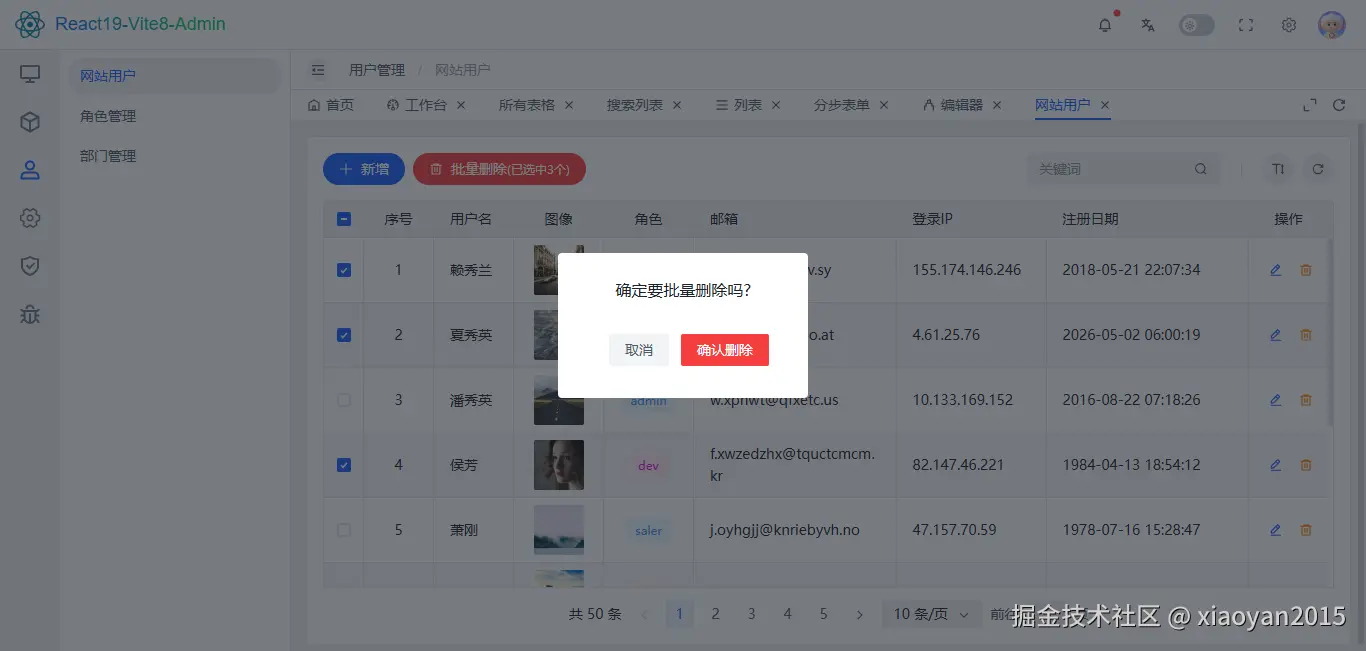Edit the row for 侯芳
1366x651 pixels.
[x=1275, y=465]
